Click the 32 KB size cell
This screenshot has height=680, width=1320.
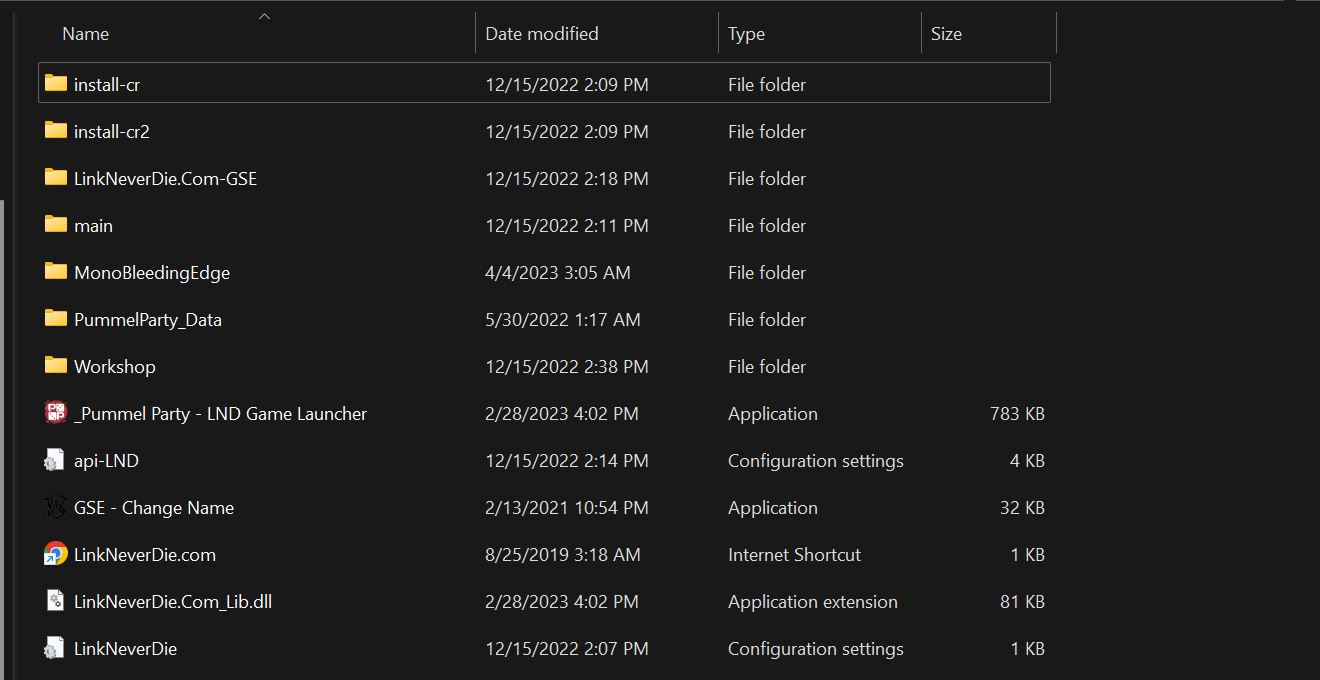click(x=1022, y=508)
